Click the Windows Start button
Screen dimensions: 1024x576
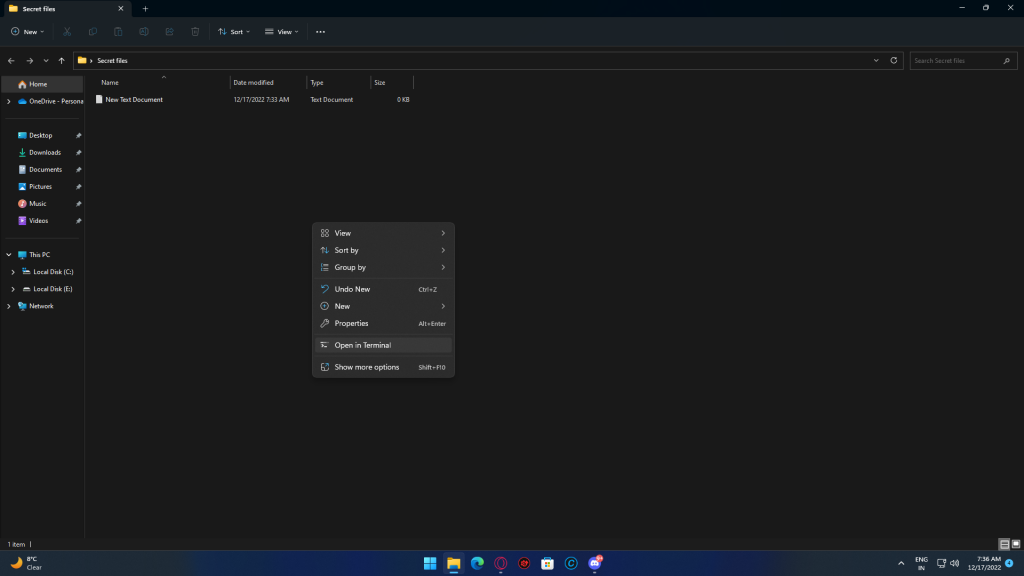[x=430, y=563]
